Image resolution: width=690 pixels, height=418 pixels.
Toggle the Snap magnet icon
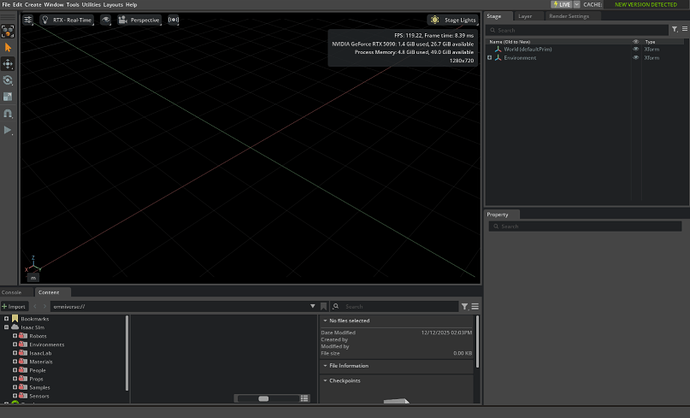pos(8,114)
